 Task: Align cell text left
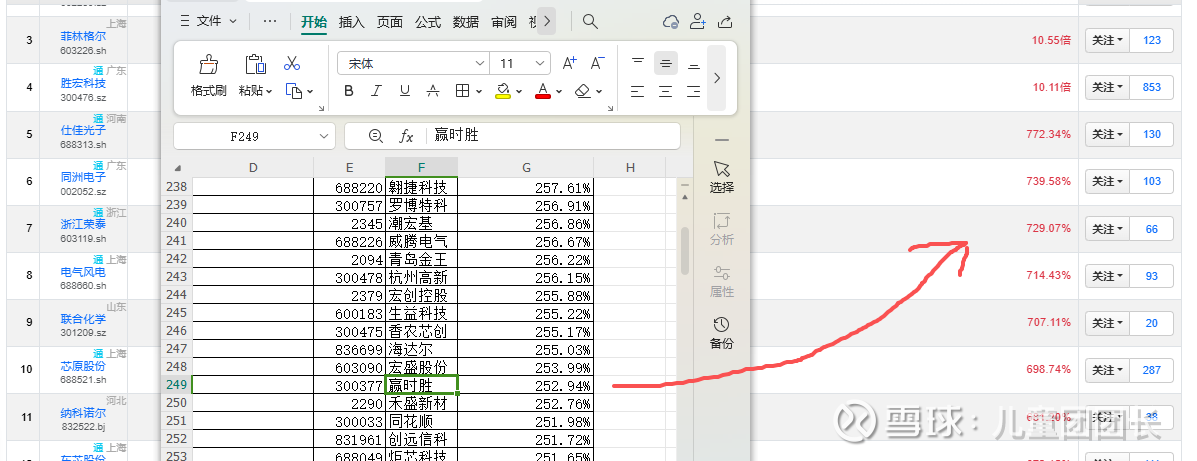click(x=638, y=92)
